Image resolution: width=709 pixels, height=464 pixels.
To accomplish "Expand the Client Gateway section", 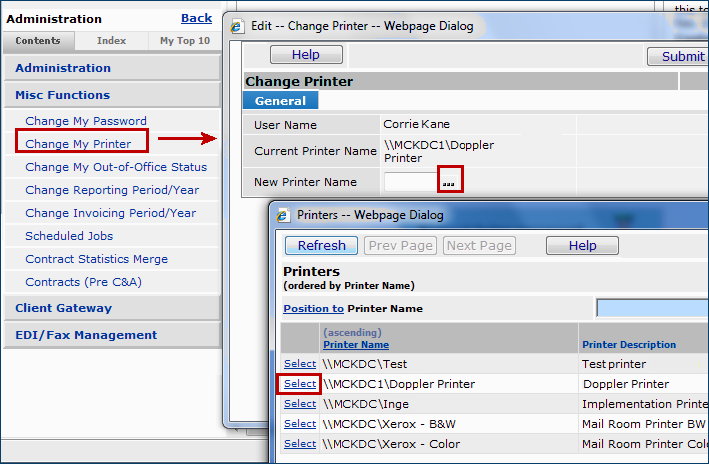I will click(x=64, y=308).
